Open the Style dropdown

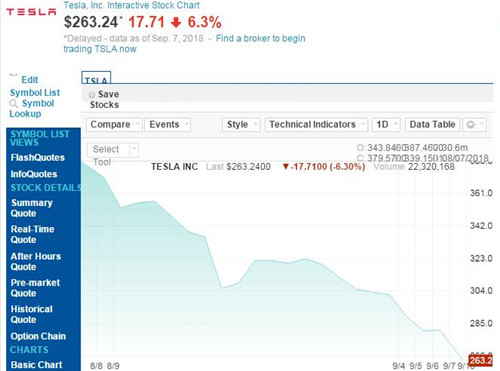241,125
